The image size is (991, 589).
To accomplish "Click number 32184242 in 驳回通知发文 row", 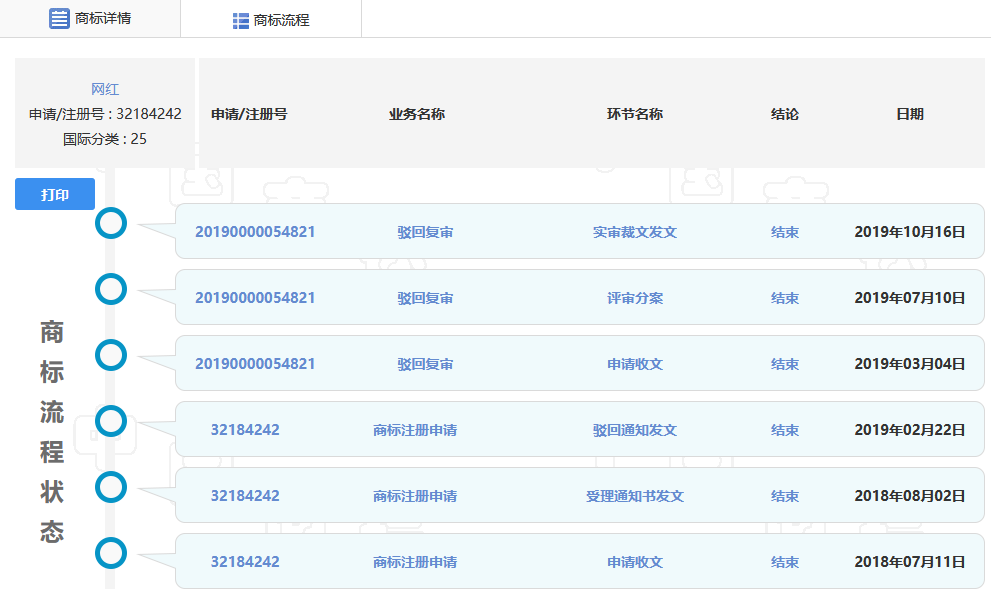I will [245, 430].
